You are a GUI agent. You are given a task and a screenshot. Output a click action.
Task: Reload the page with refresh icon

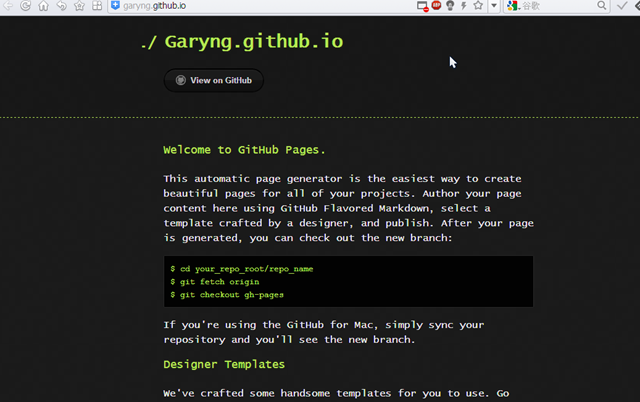click(25, 5)
